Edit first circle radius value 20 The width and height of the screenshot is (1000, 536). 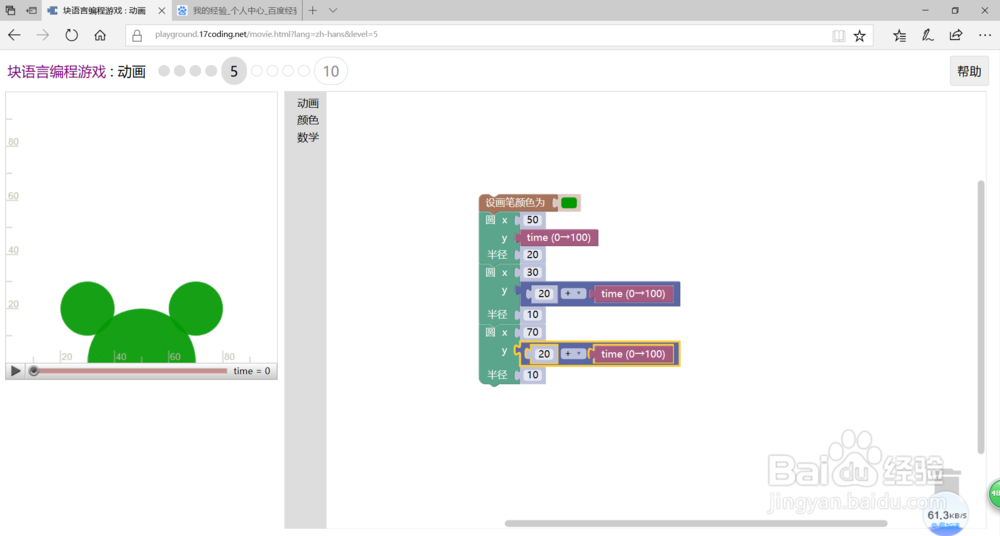[533, 255]
